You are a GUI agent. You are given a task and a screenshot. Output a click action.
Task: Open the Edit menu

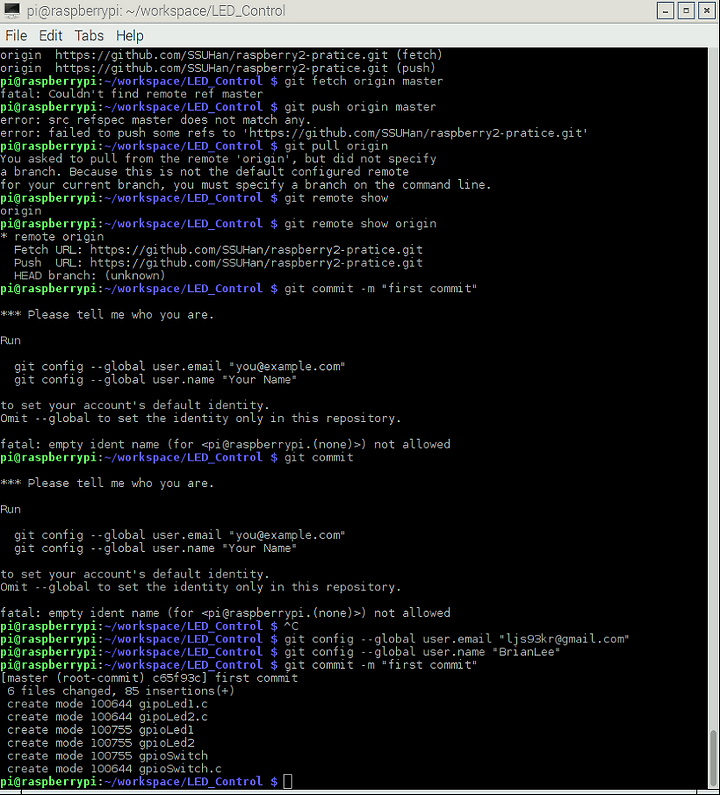(50, 35)
